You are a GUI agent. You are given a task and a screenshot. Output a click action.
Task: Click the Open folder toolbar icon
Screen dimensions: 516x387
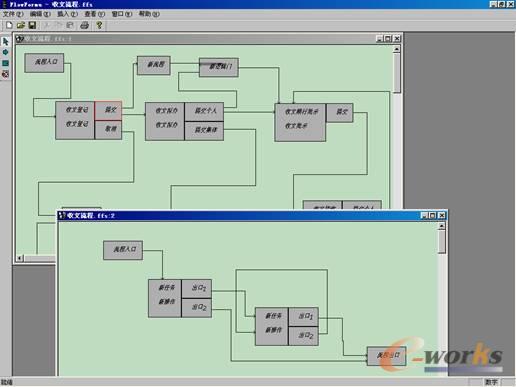coord(21,25)
